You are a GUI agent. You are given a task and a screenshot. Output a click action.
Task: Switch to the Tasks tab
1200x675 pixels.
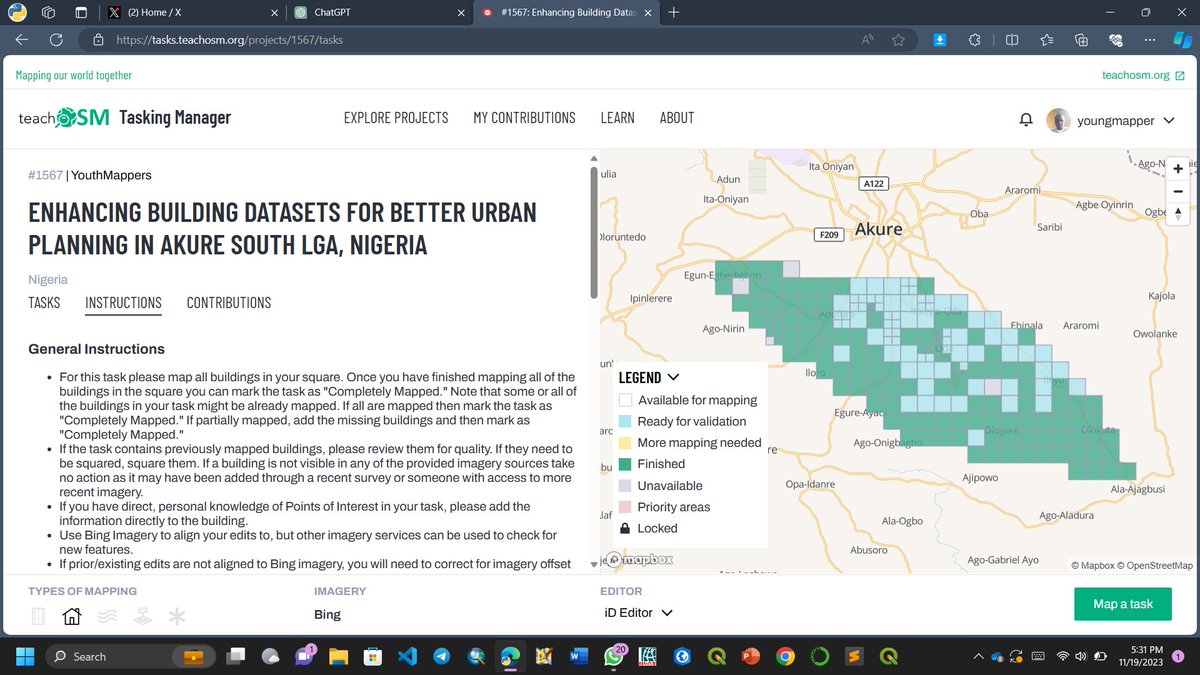pos(44,302)
